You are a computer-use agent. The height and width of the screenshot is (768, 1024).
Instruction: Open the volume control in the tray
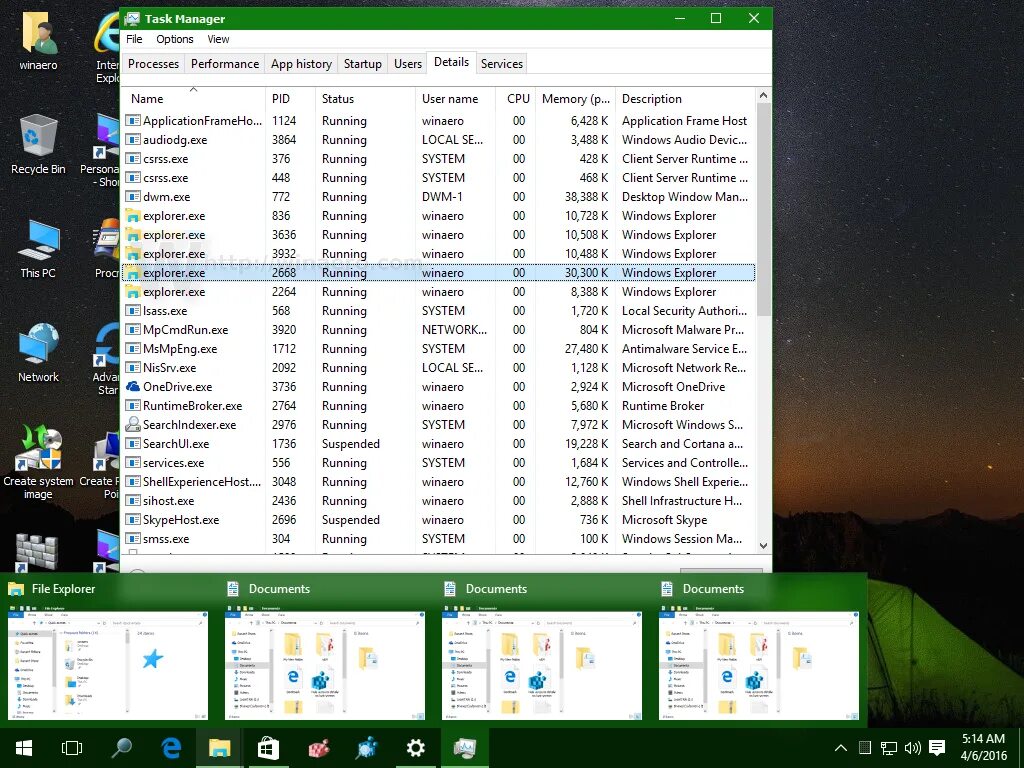[912, 748]
